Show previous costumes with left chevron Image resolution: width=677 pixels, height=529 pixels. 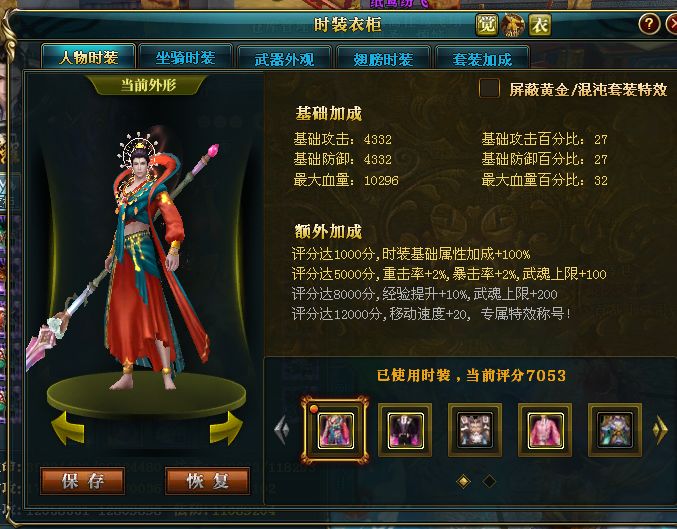(282, 430)
